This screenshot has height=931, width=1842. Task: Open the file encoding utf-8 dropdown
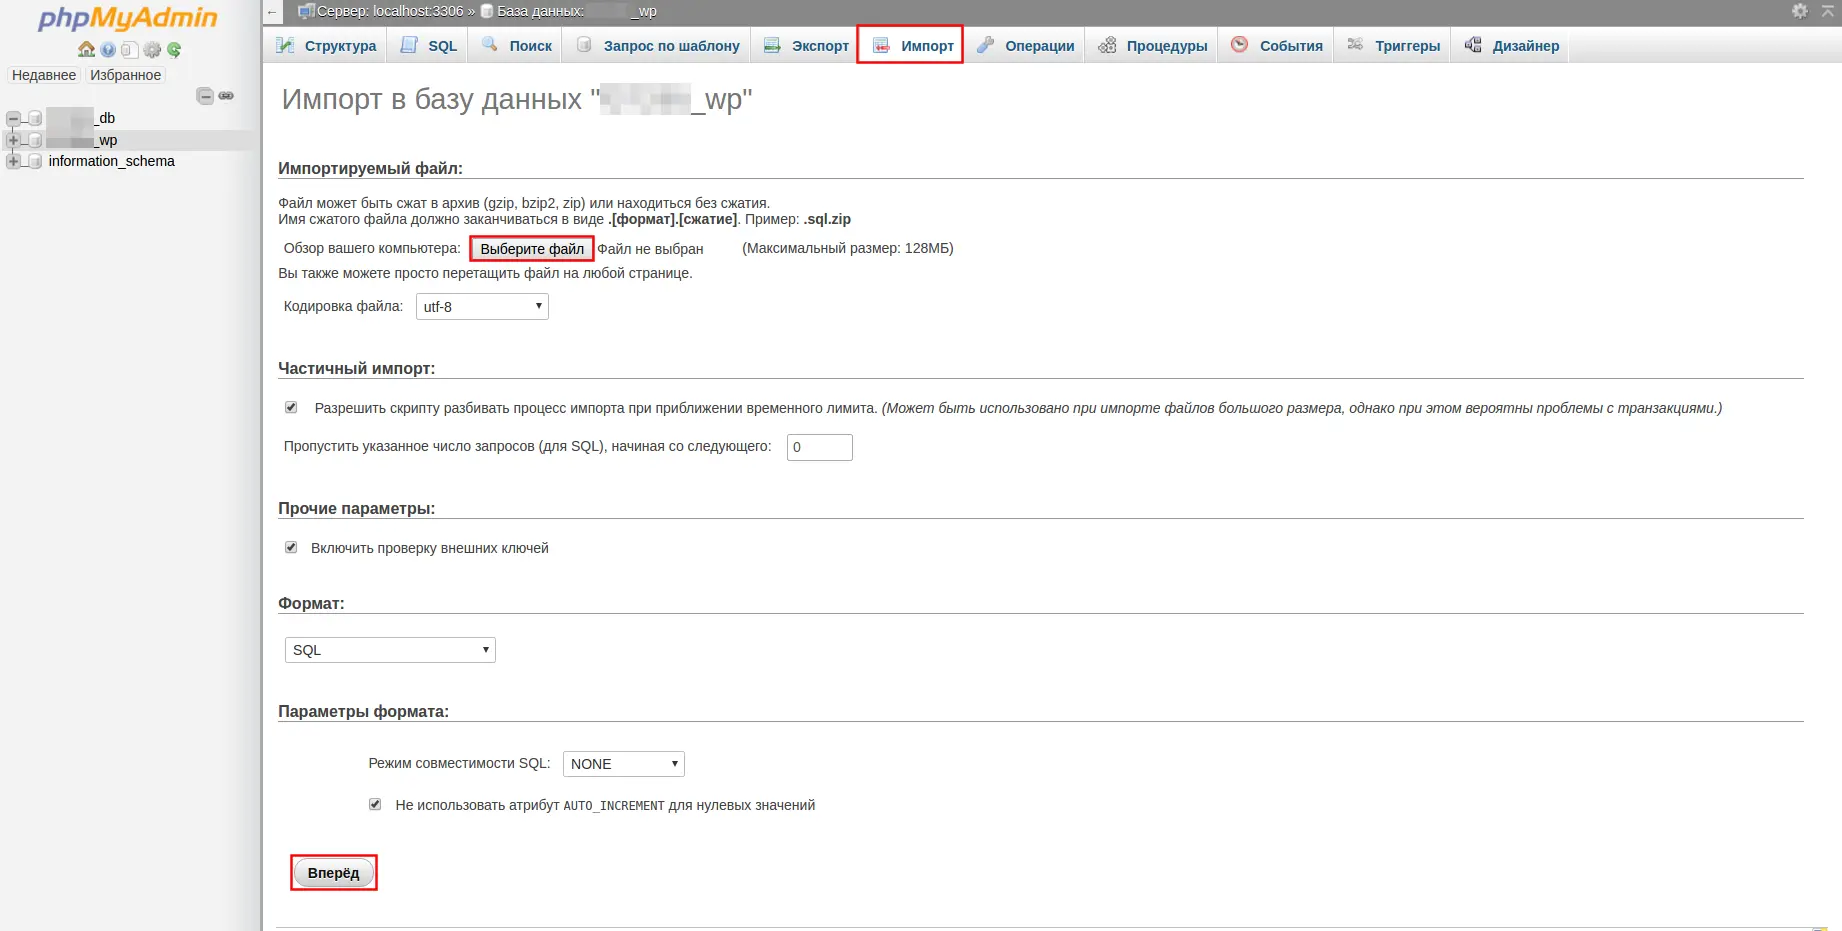(x=482, y=307)
